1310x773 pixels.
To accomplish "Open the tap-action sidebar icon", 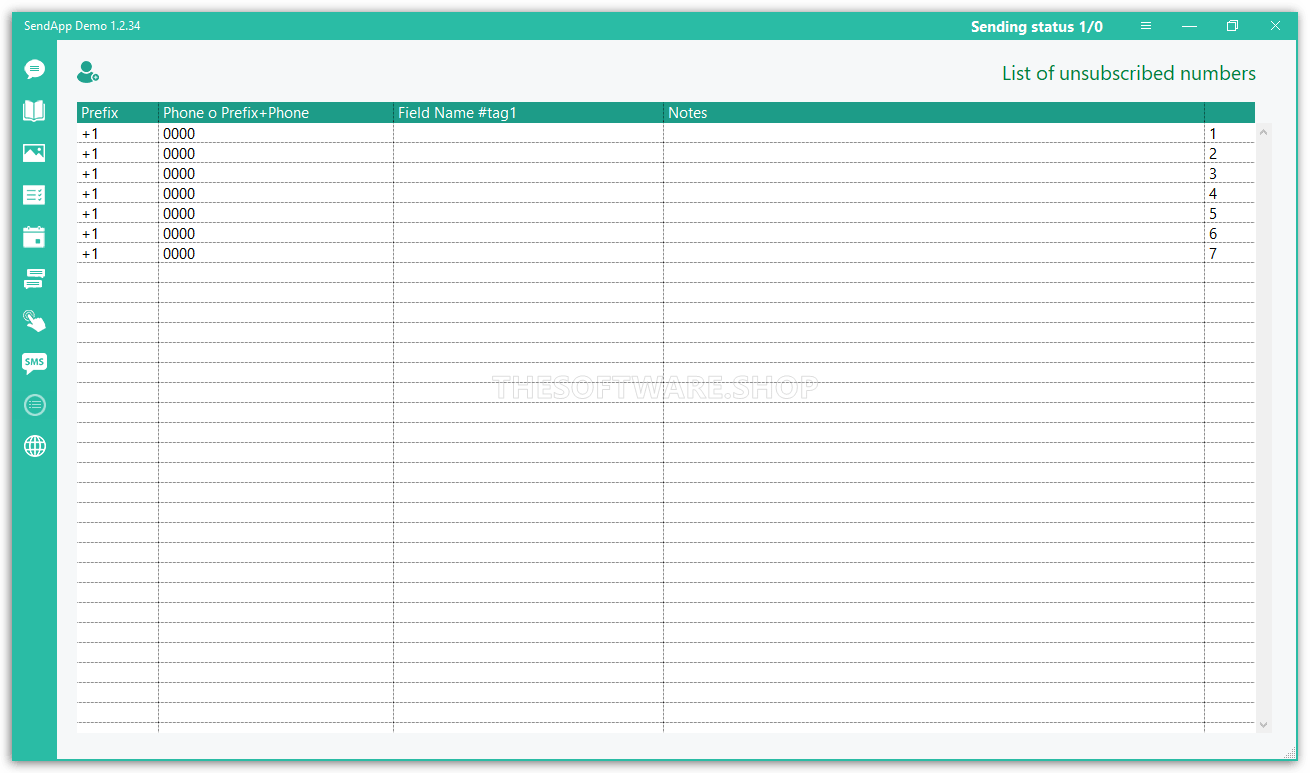I will (x=35, y=321).
